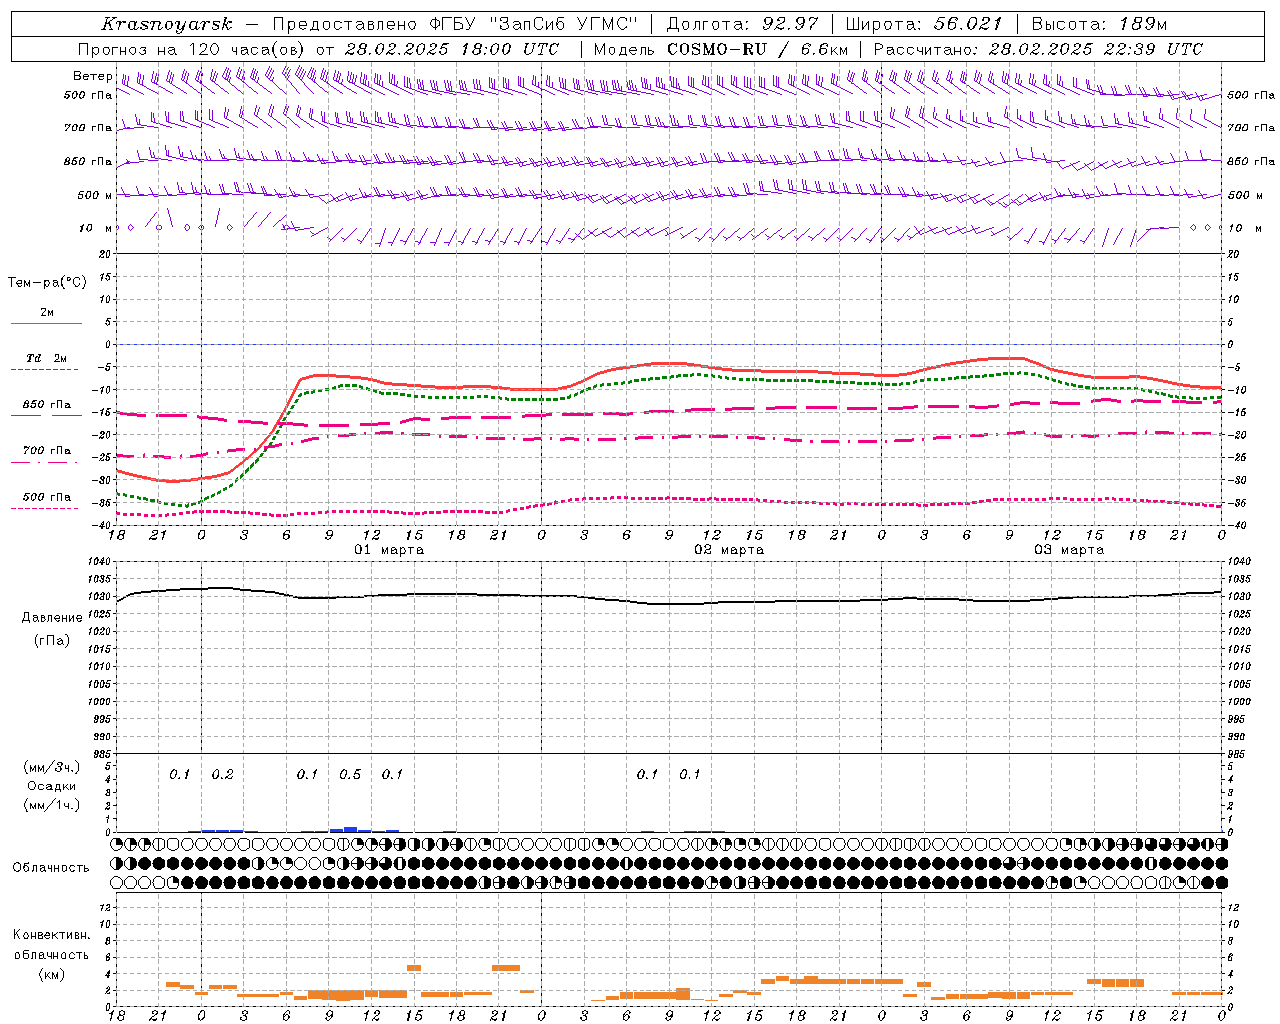Click the '01 марта' date label
The height and width of the screenshot is (1024, 1280).
coord(389,550)
